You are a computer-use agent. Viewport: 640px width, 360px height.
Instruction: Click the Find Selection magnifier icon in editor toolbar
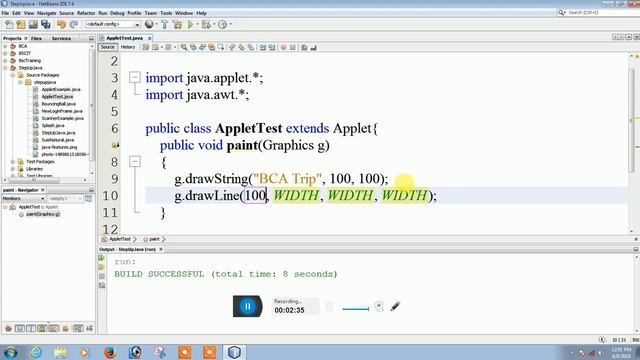point(184,47)
